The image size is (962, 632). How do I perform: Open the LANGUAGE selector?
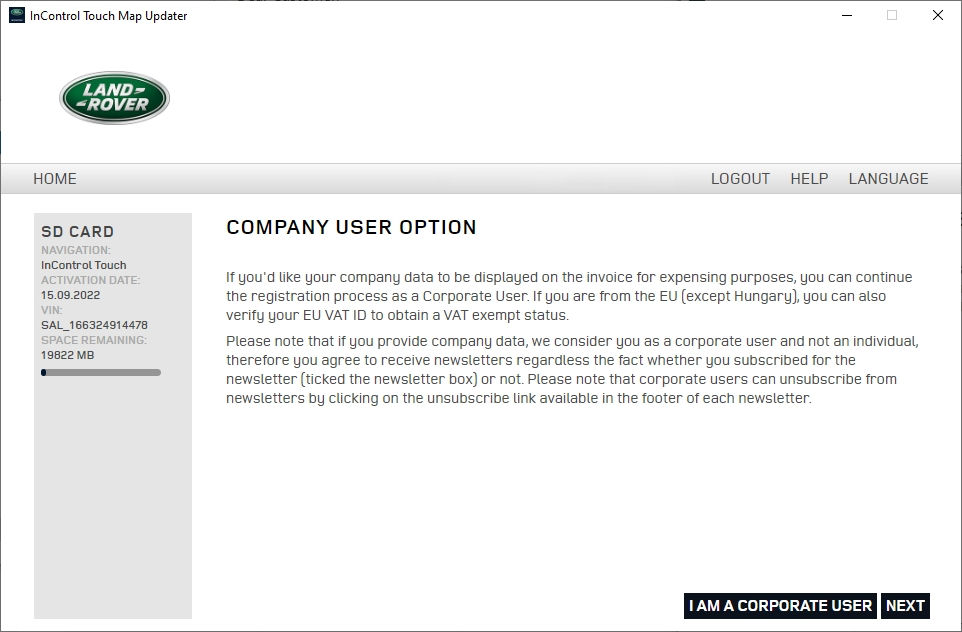click(x=888, y=179)
